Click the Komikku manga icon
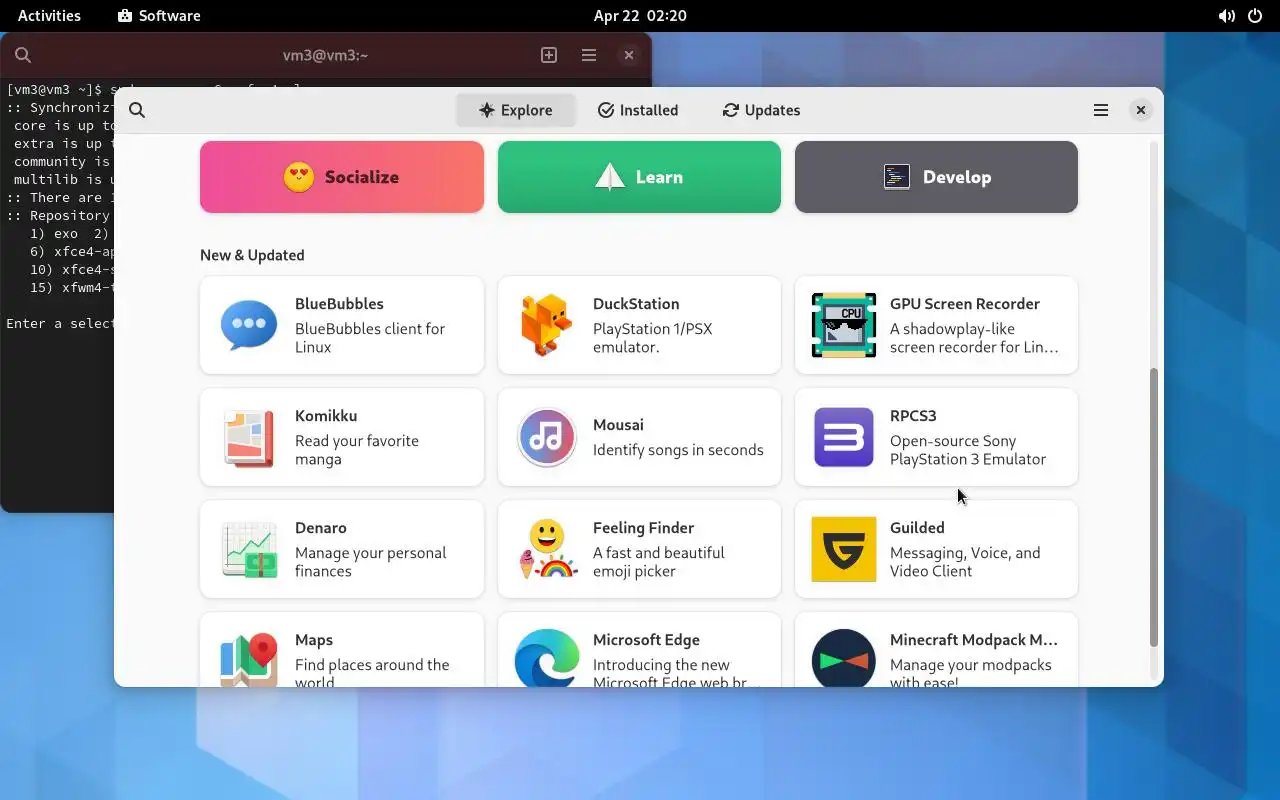 tap(249, 437)
